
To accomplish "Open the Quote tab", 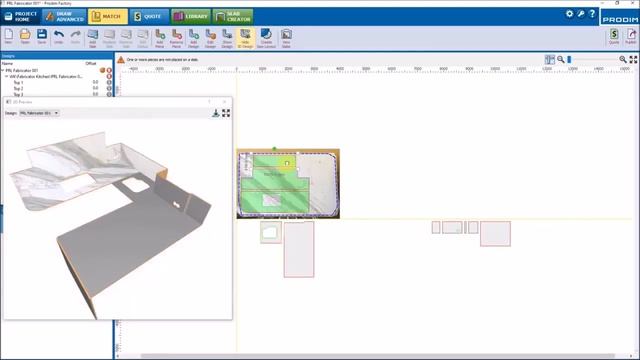I will coord(149,16).
